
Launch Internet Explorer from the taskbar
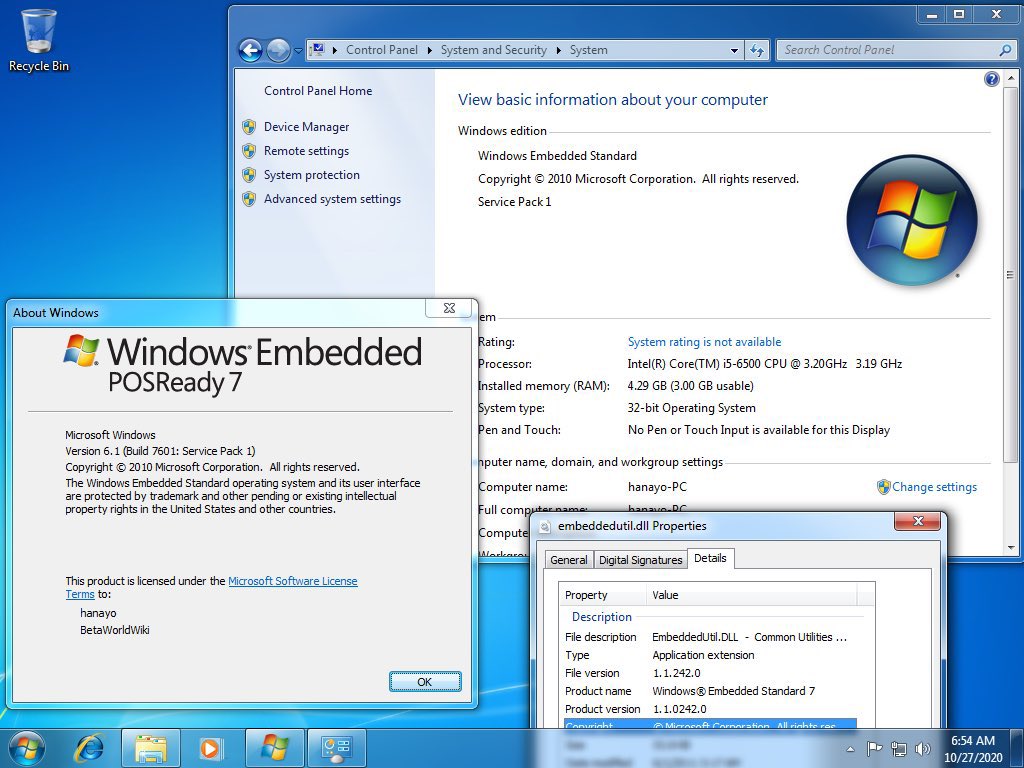point(90,747)
